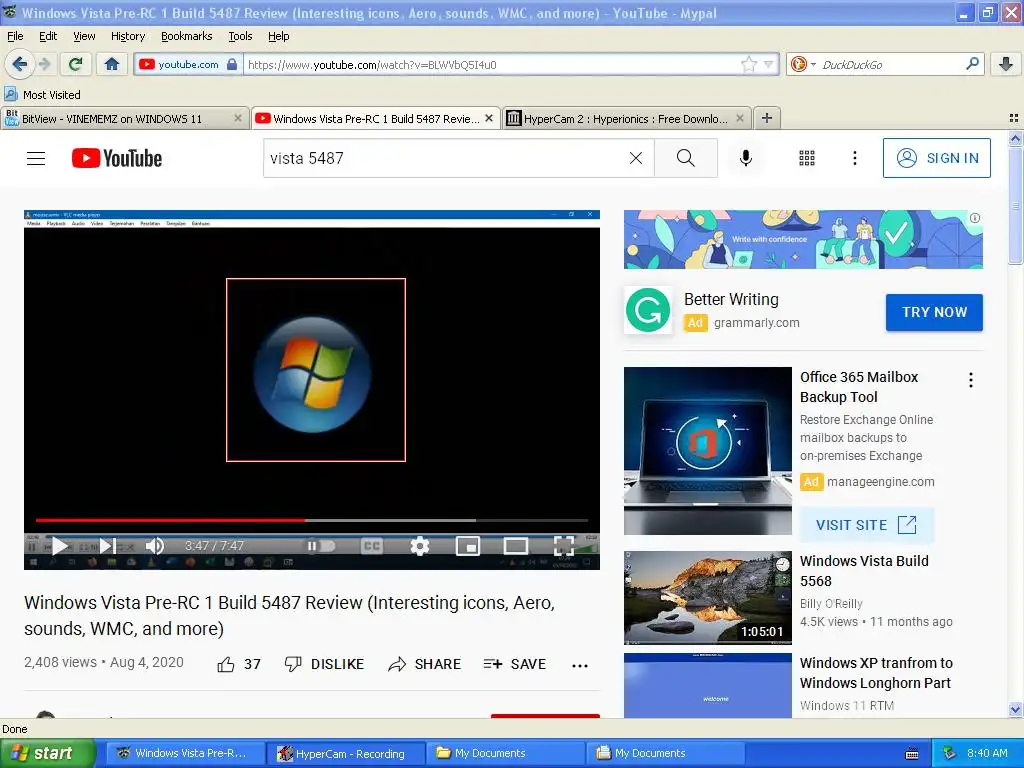
Task: Open the Help menu
Action: point(278,36)
